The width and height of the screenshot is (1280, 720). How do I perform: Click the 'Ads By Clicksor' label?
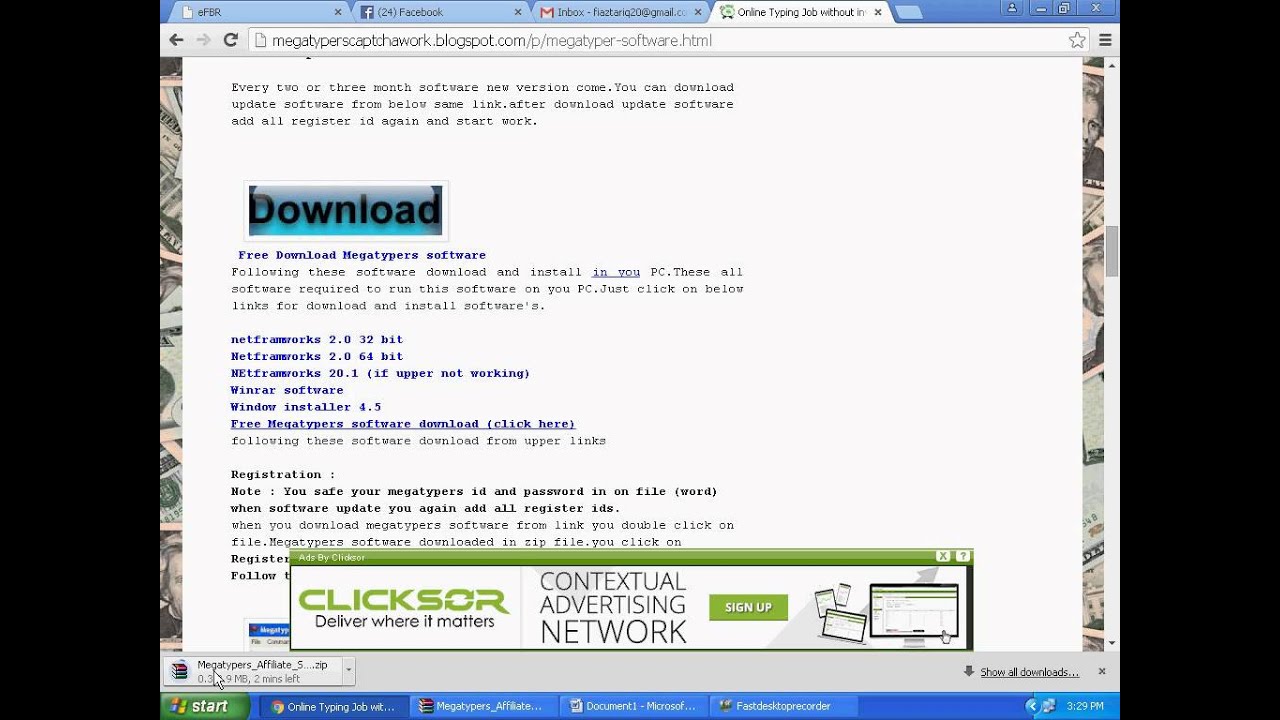click(x=332, y=557)
